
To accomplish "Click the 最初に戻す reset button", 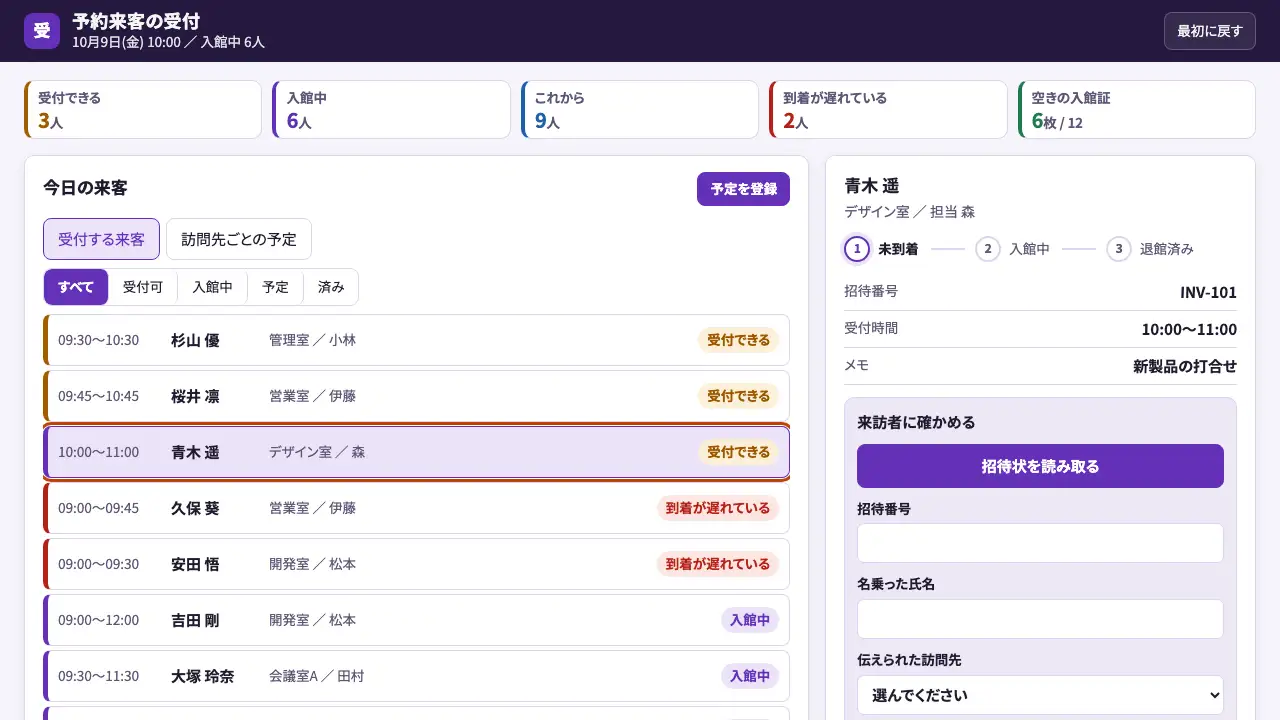I will pyautogui.click(x=1209, y=31).
